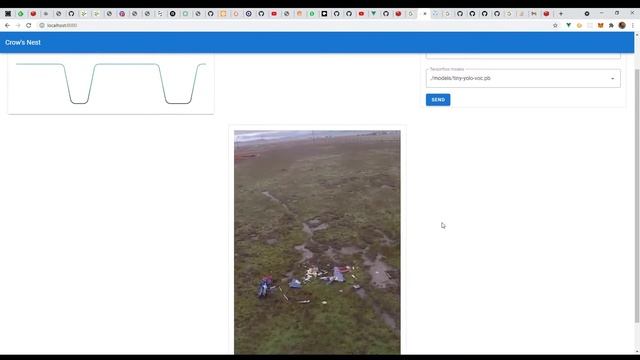
Task: Click the blue SEND button
Action: click(438, 100)
